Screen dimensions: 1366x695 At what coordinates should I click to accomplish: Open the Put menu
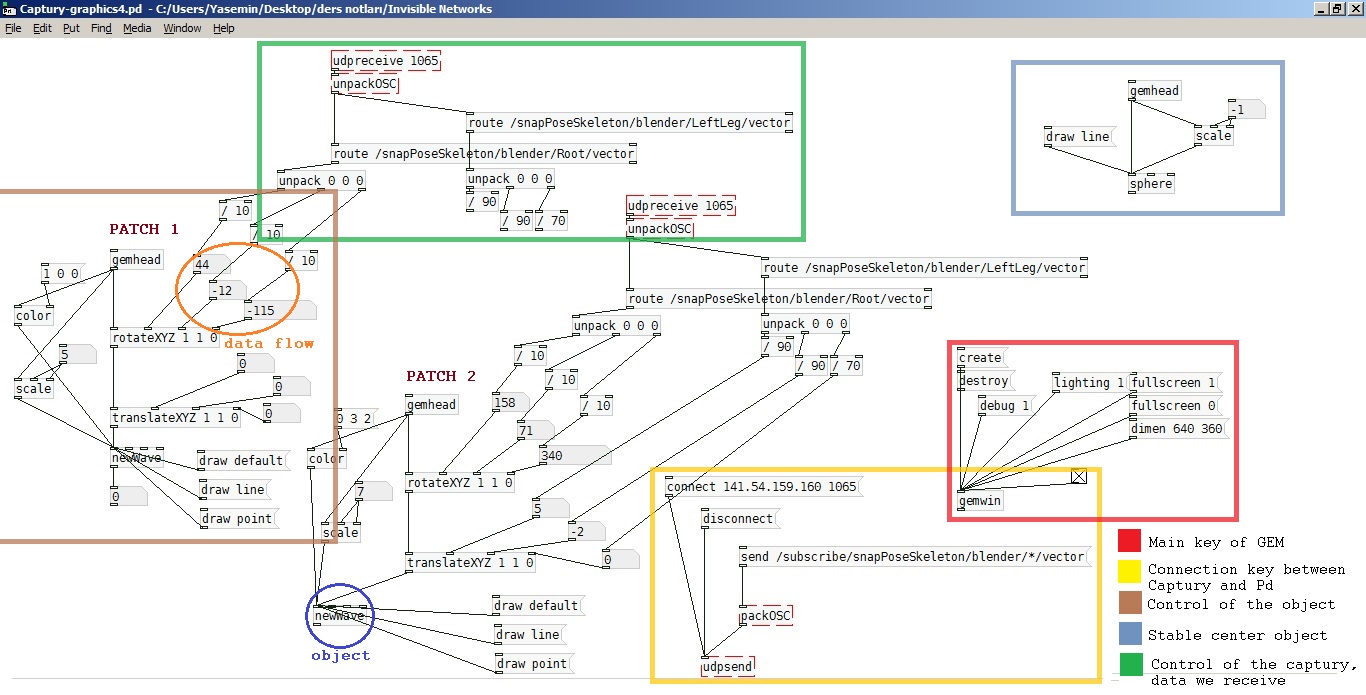pyautogui.click(x=71, y=28)
